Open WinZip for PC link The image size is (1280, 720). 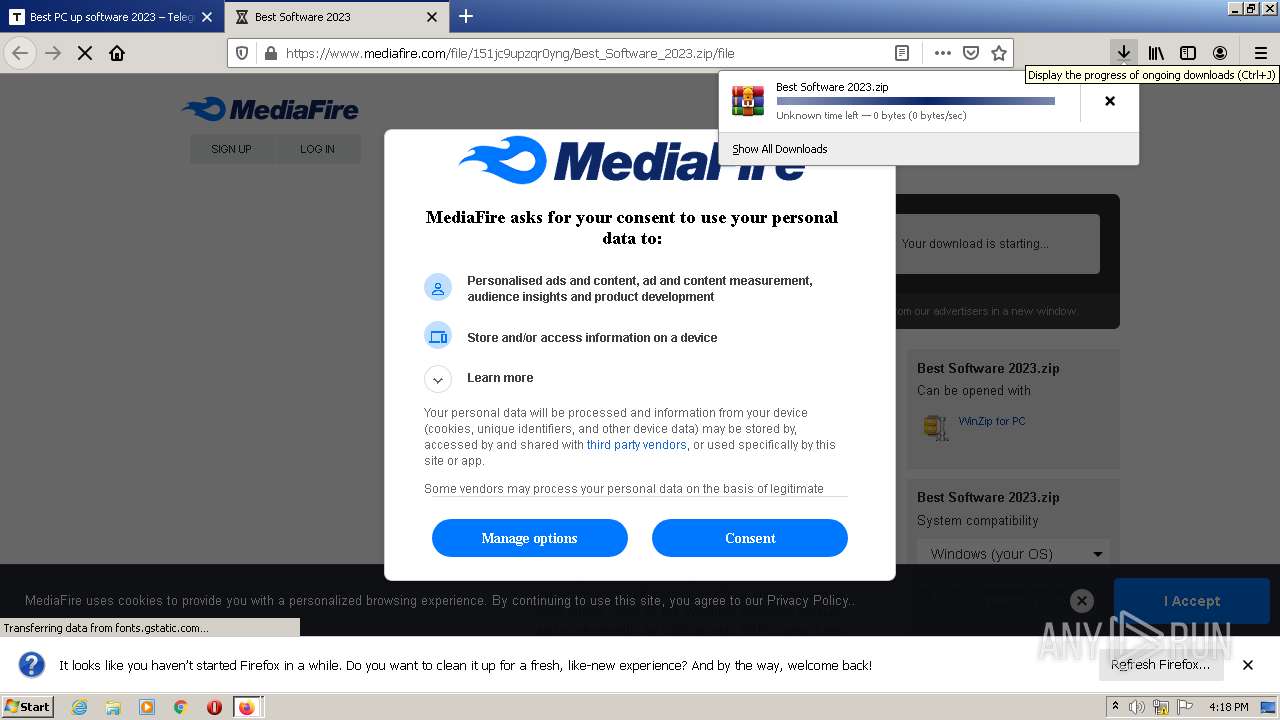tap(992, 421)
